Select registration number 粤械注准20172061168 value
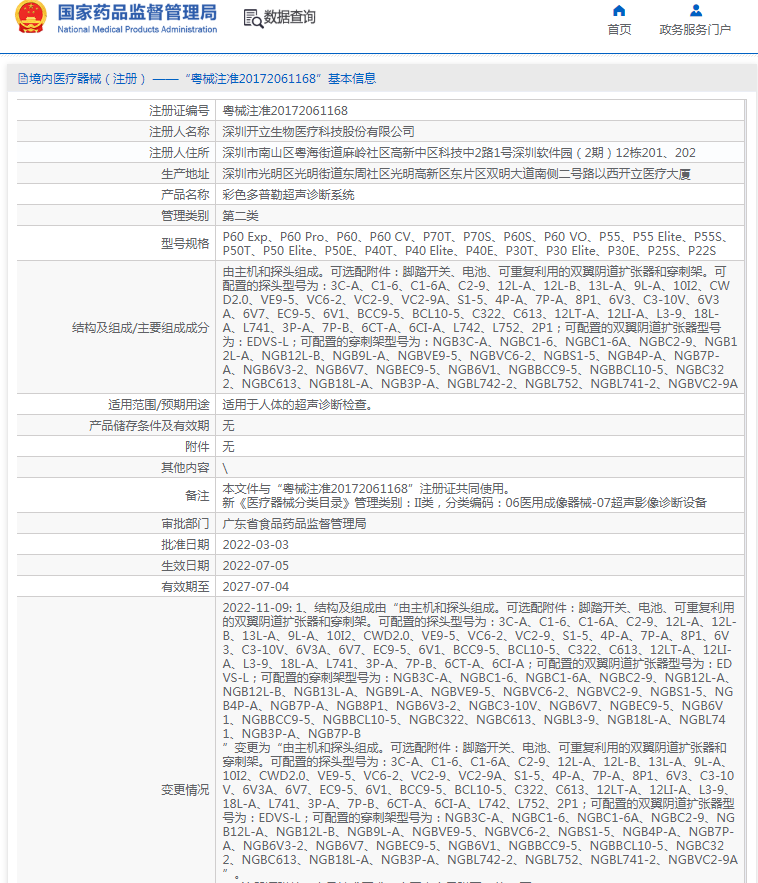The width and height of the screenshot is (758, 883). (285, 111)
